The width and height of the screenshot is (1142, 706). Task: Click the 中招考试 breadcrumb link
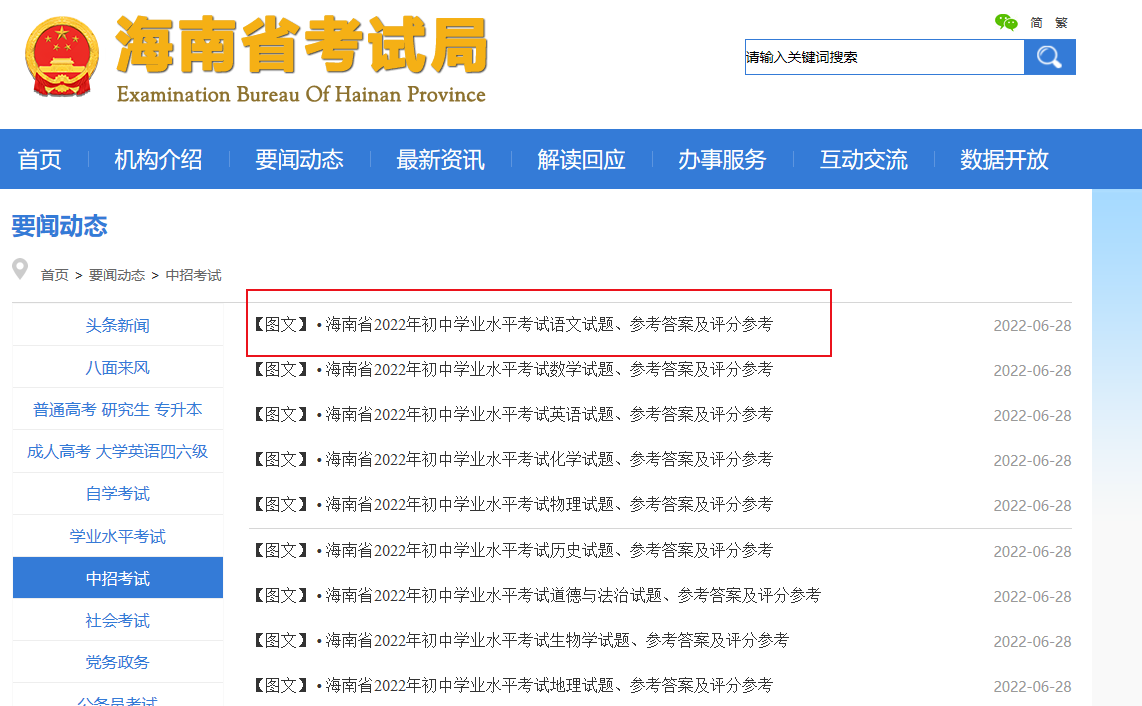pyautogui.click(x=193, y=275)
